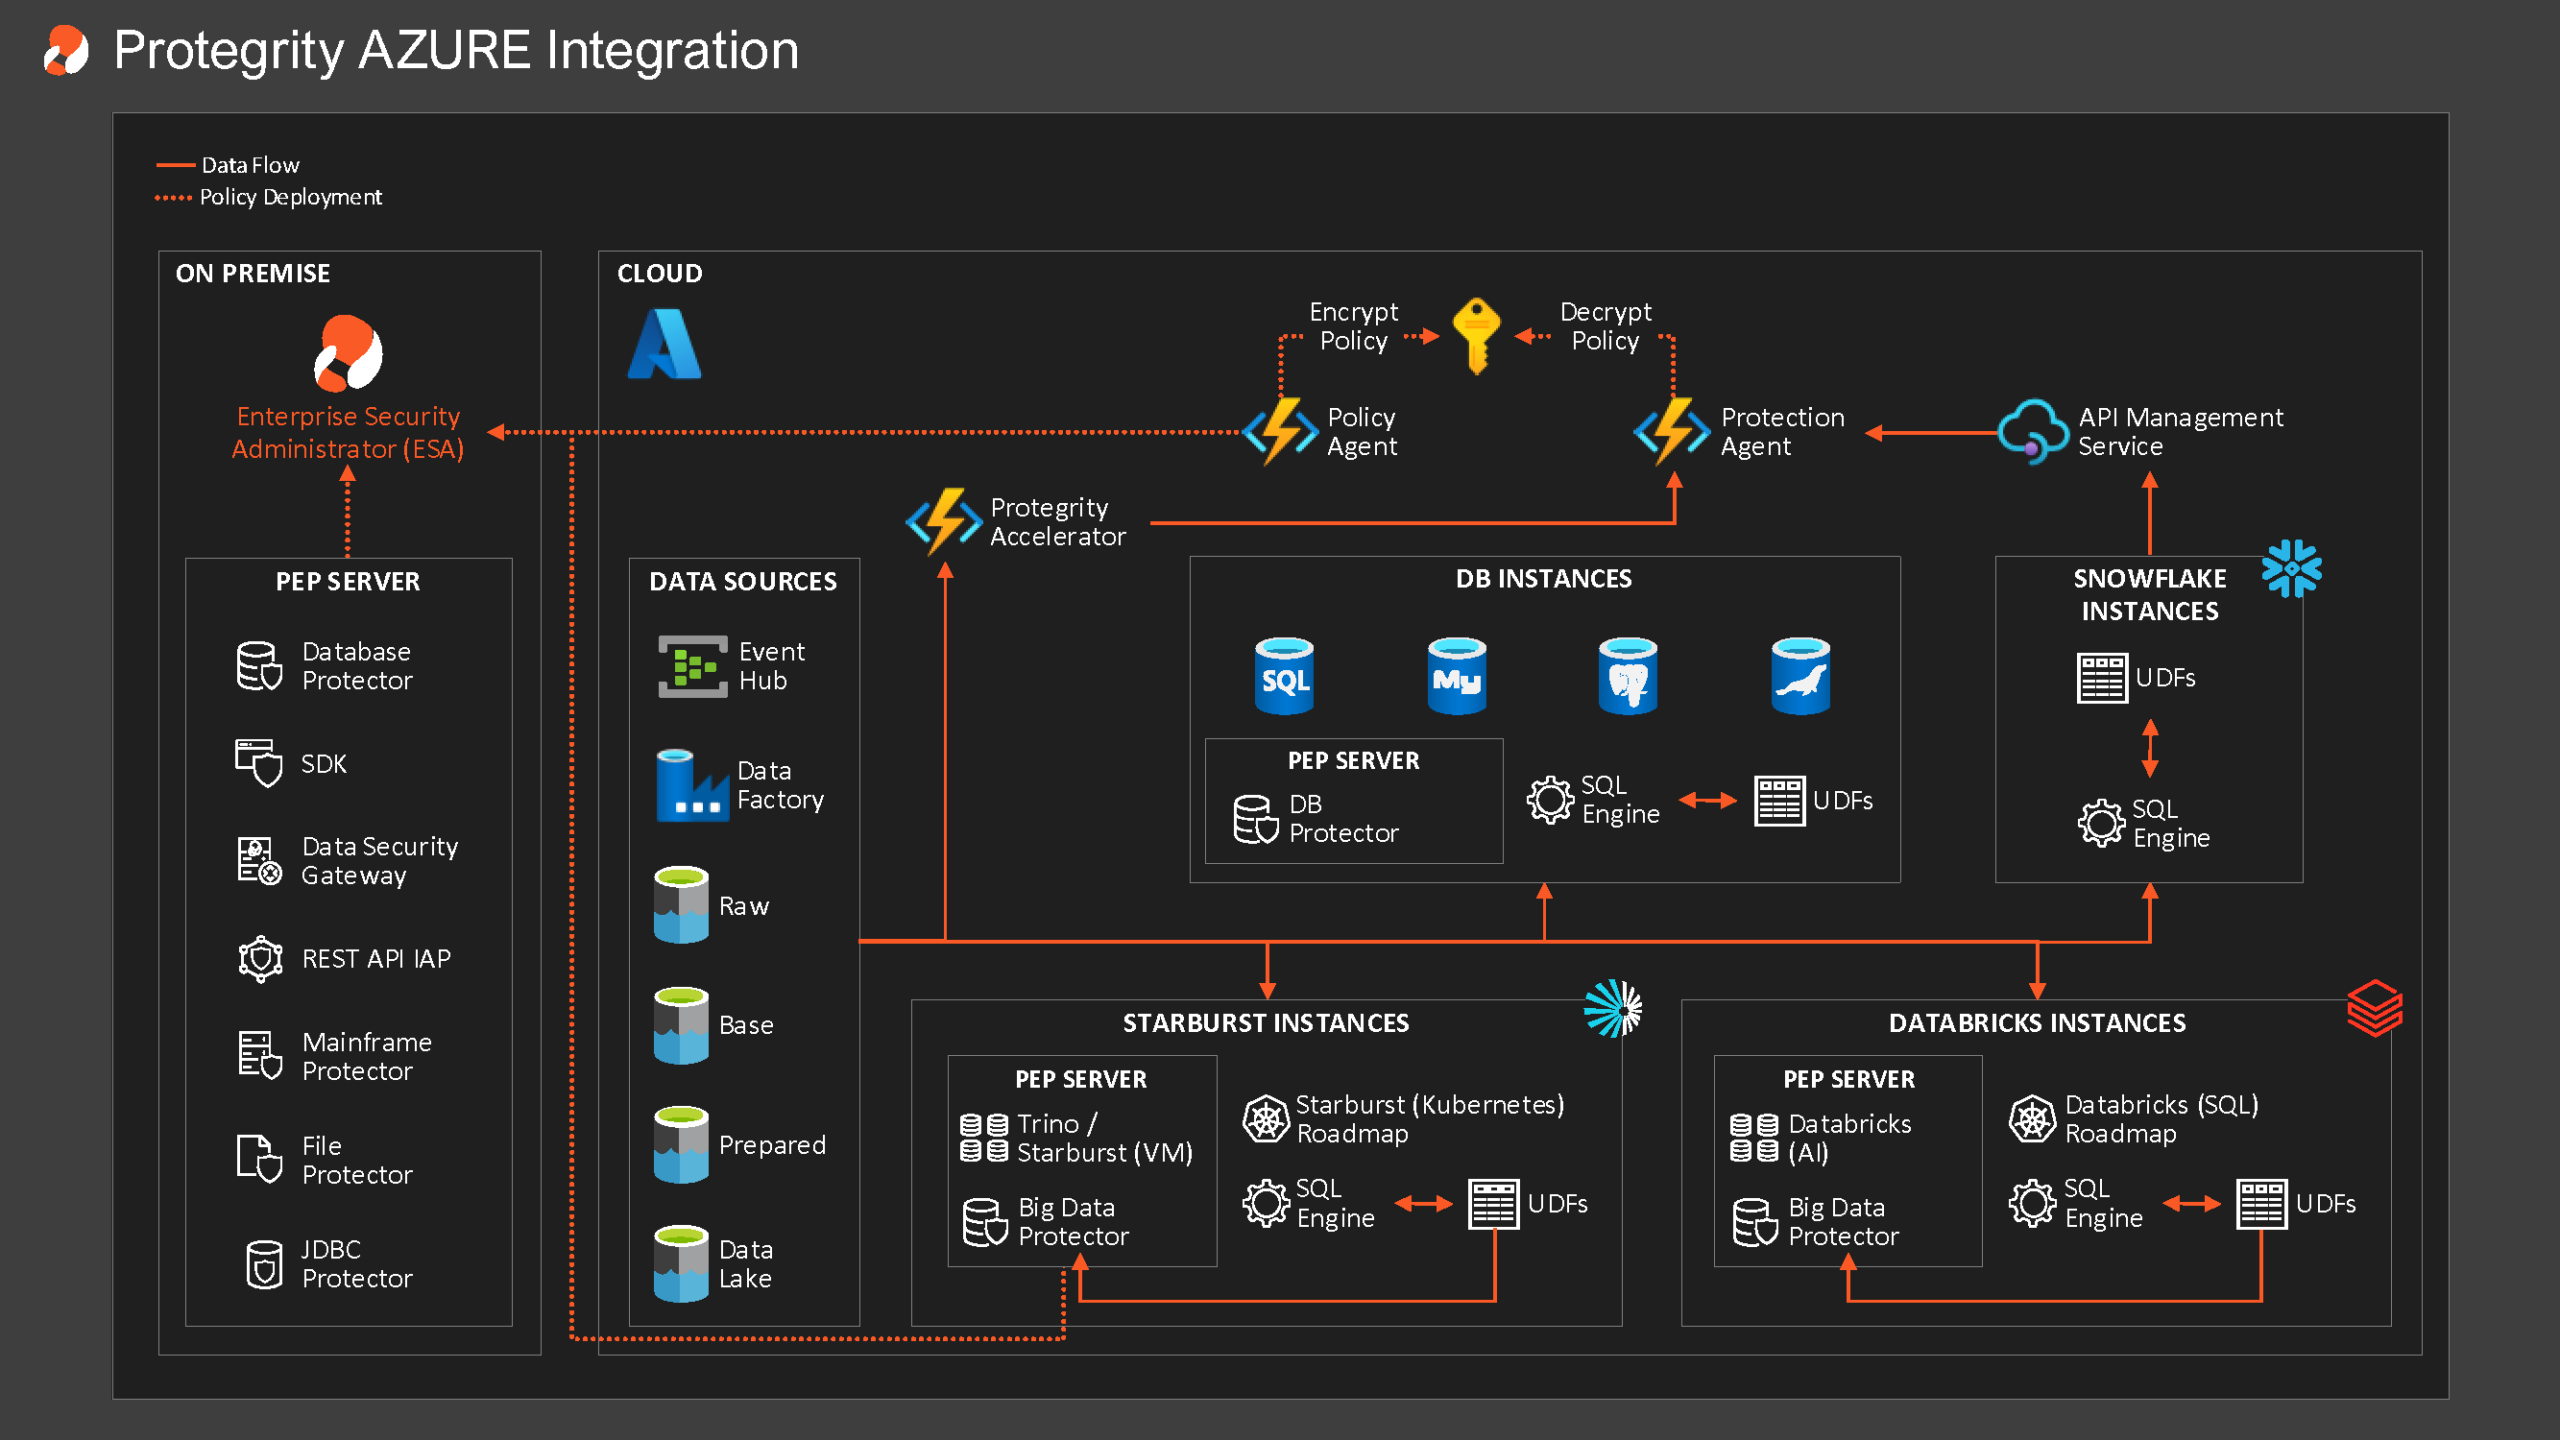Image resolution: width=2560 pixels, height=1440 pixels.
Task: Click the 'DATABRICKS INSTANCES' heading
Action: pos(2037,1022)
